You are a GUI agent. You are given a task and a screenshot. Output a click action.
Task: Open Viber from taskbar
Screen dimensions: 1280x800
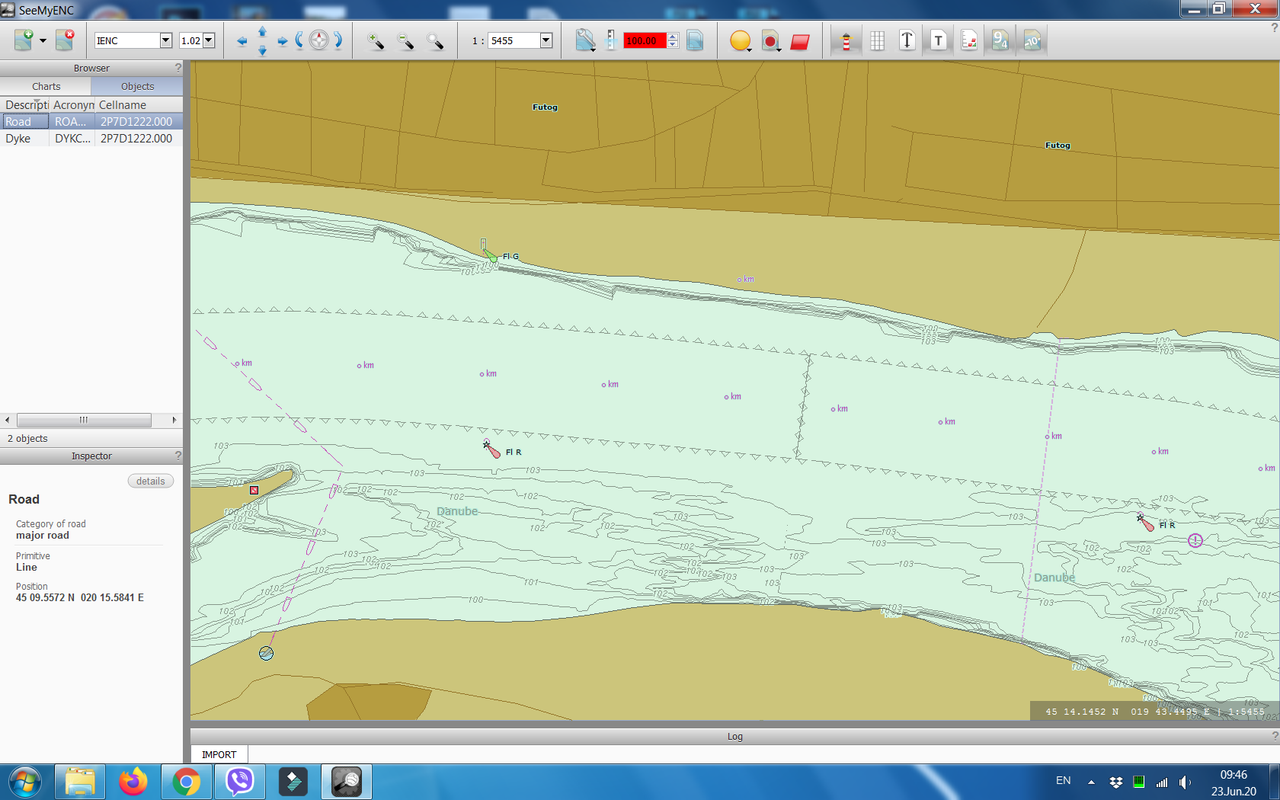coord(240,781)
